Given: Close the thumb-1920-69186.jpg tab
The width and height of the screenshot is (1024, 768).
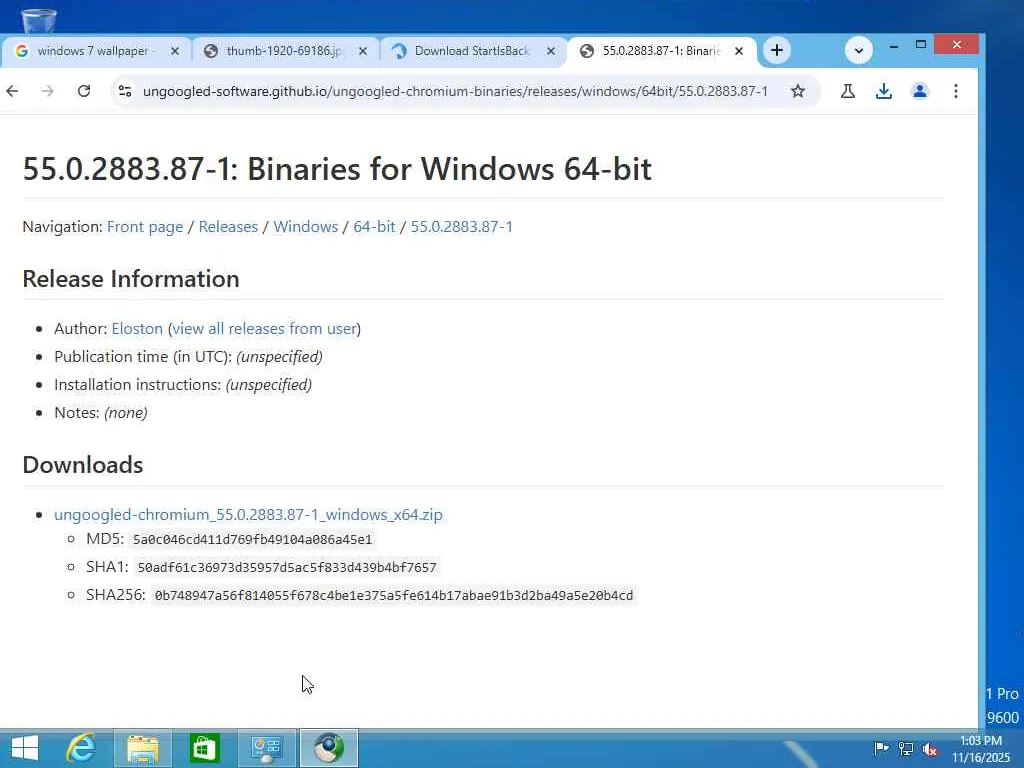Looking at the screenshot, I should coord(363,50).
